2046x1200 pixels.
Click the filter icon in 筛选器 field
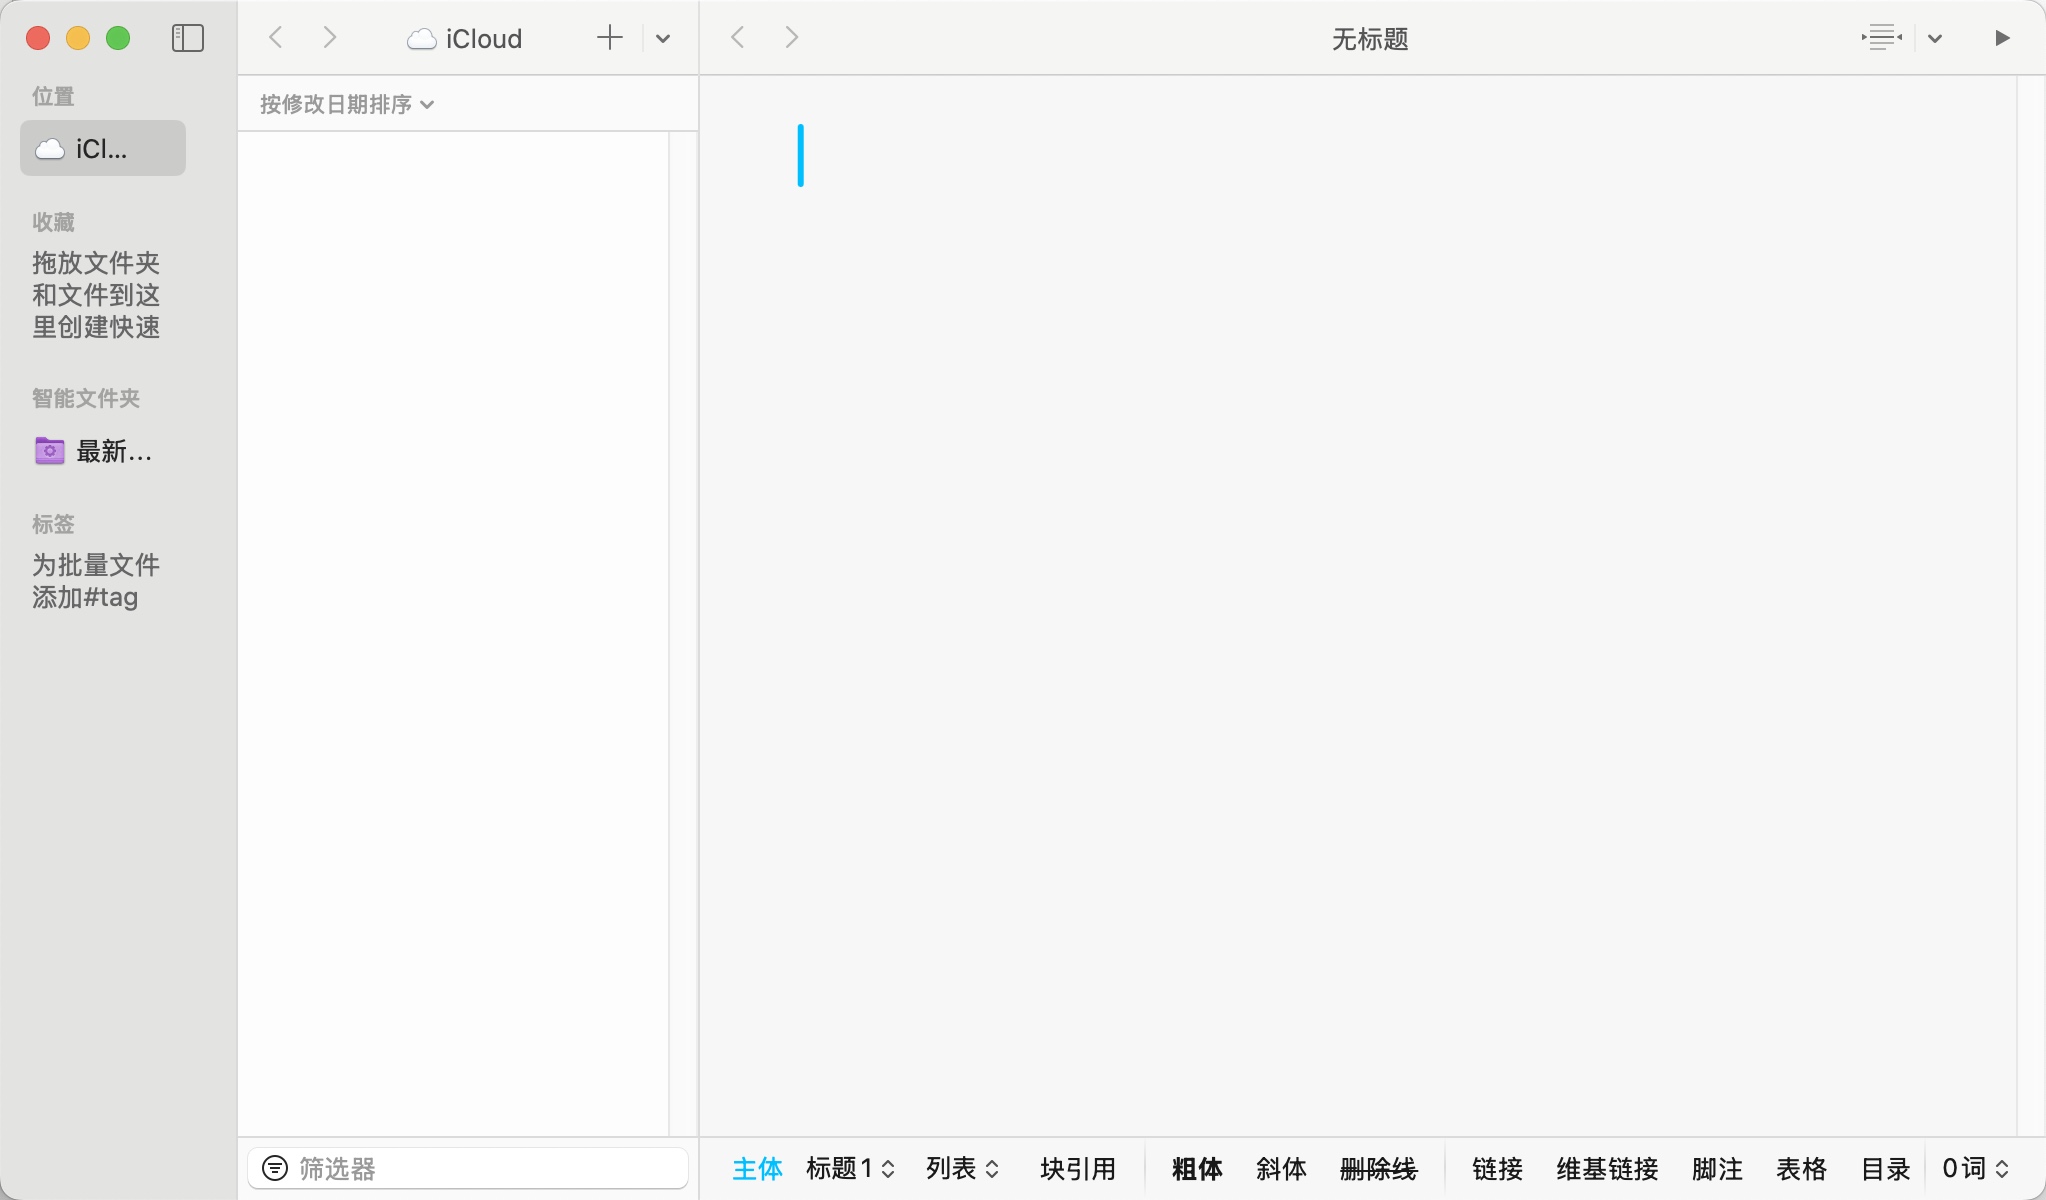click(x=274, y=1168)
